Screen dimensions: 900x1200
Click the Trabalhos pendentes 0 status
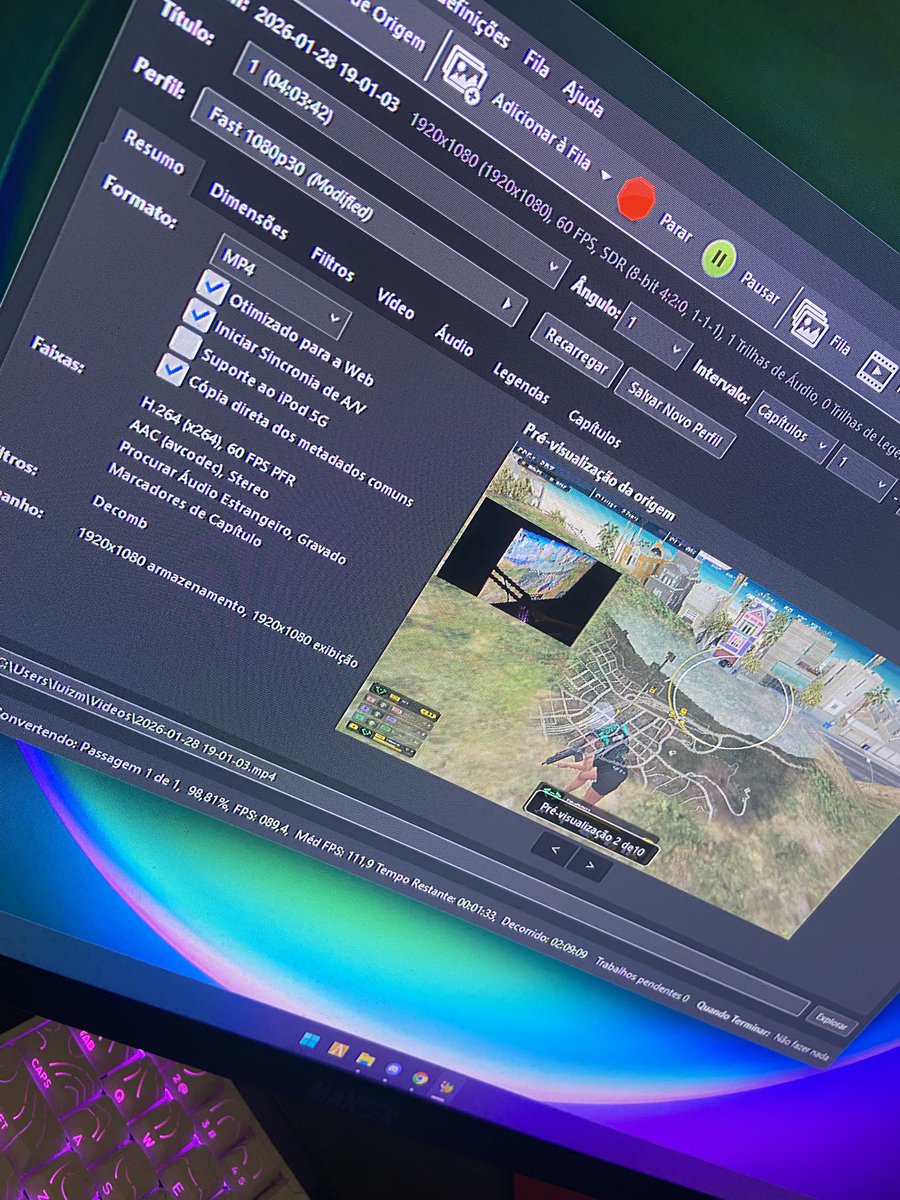643,981
